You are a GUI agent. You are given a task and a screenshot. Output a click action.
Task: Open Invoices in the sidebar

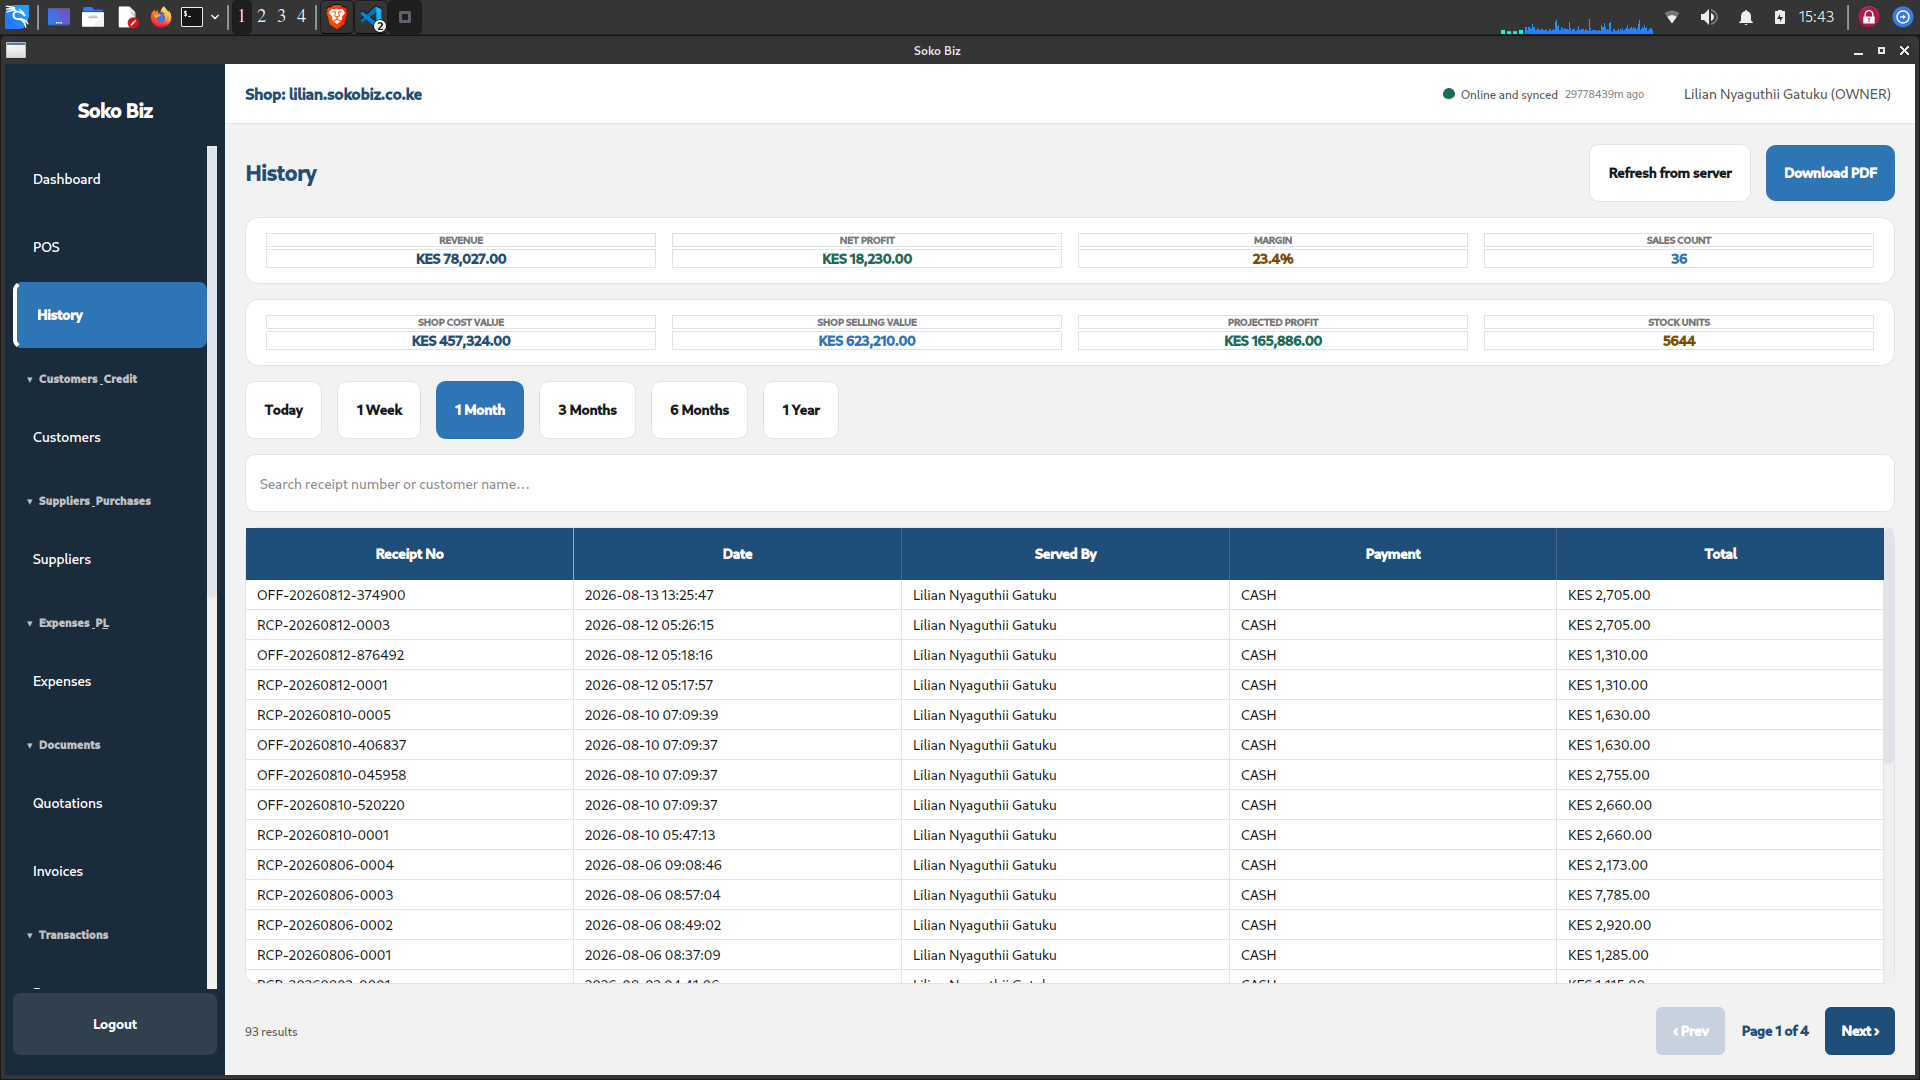tap(110, 871)
